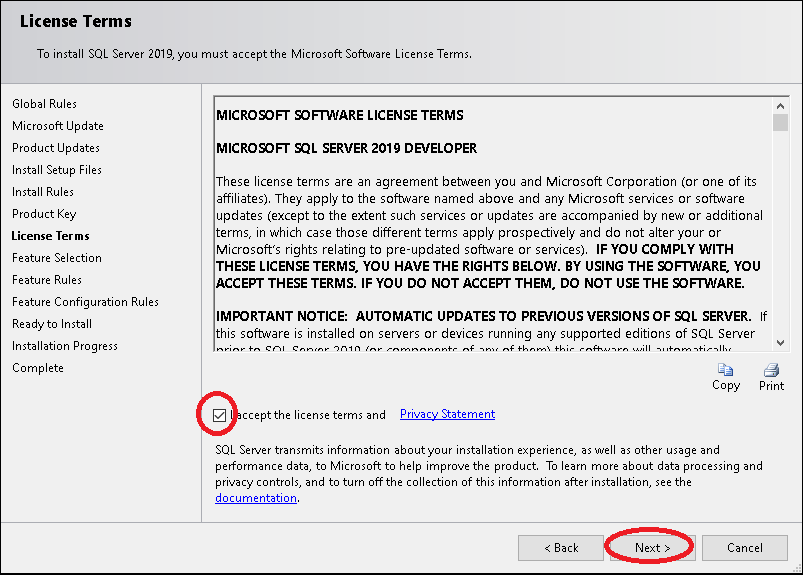Select Install Setup Files step

tap(57, 170)
